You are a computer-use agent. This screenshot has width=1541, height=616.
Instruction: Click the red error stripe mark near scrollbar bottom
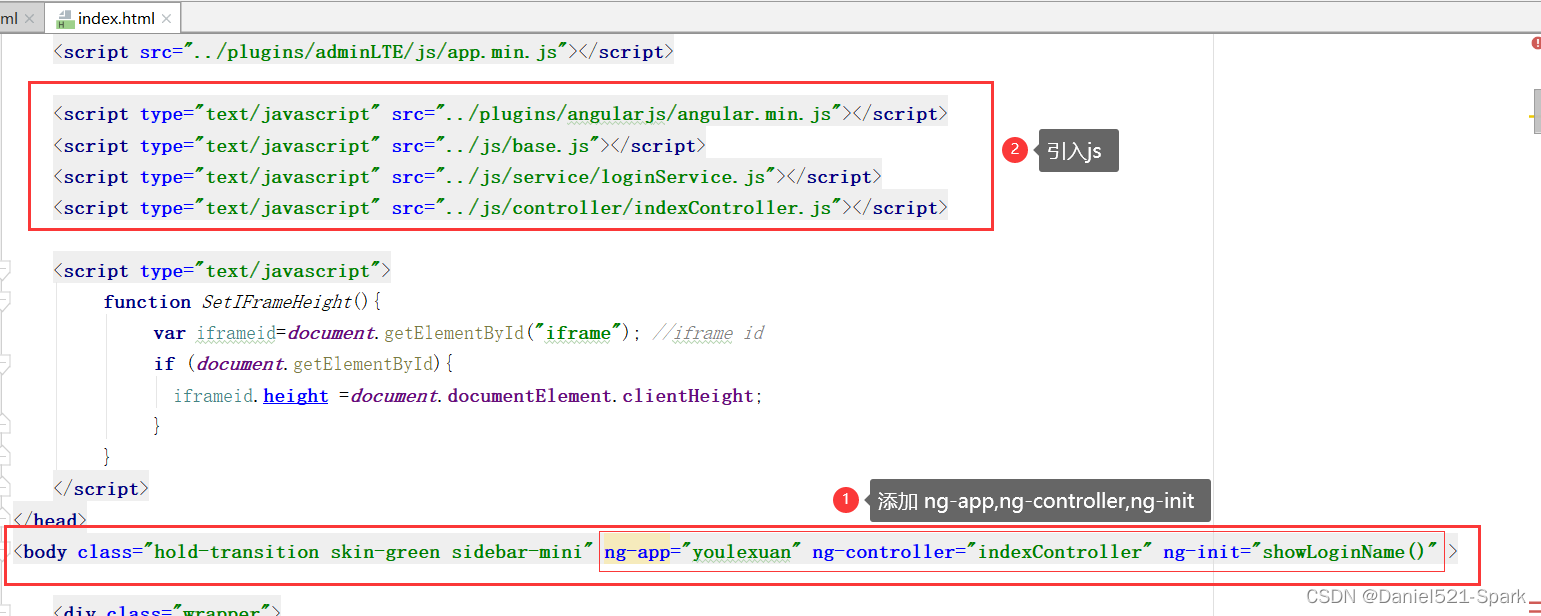pyautogui.click(x=1535, y=602)
